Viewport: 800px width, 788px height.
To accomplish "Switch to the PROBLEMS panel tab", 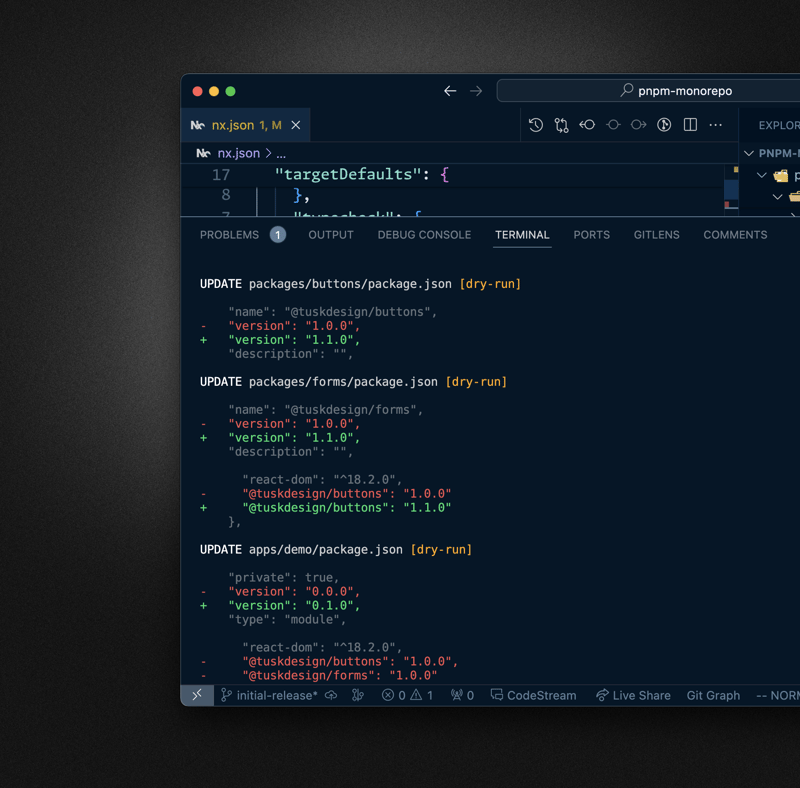I will pos(229,235).
